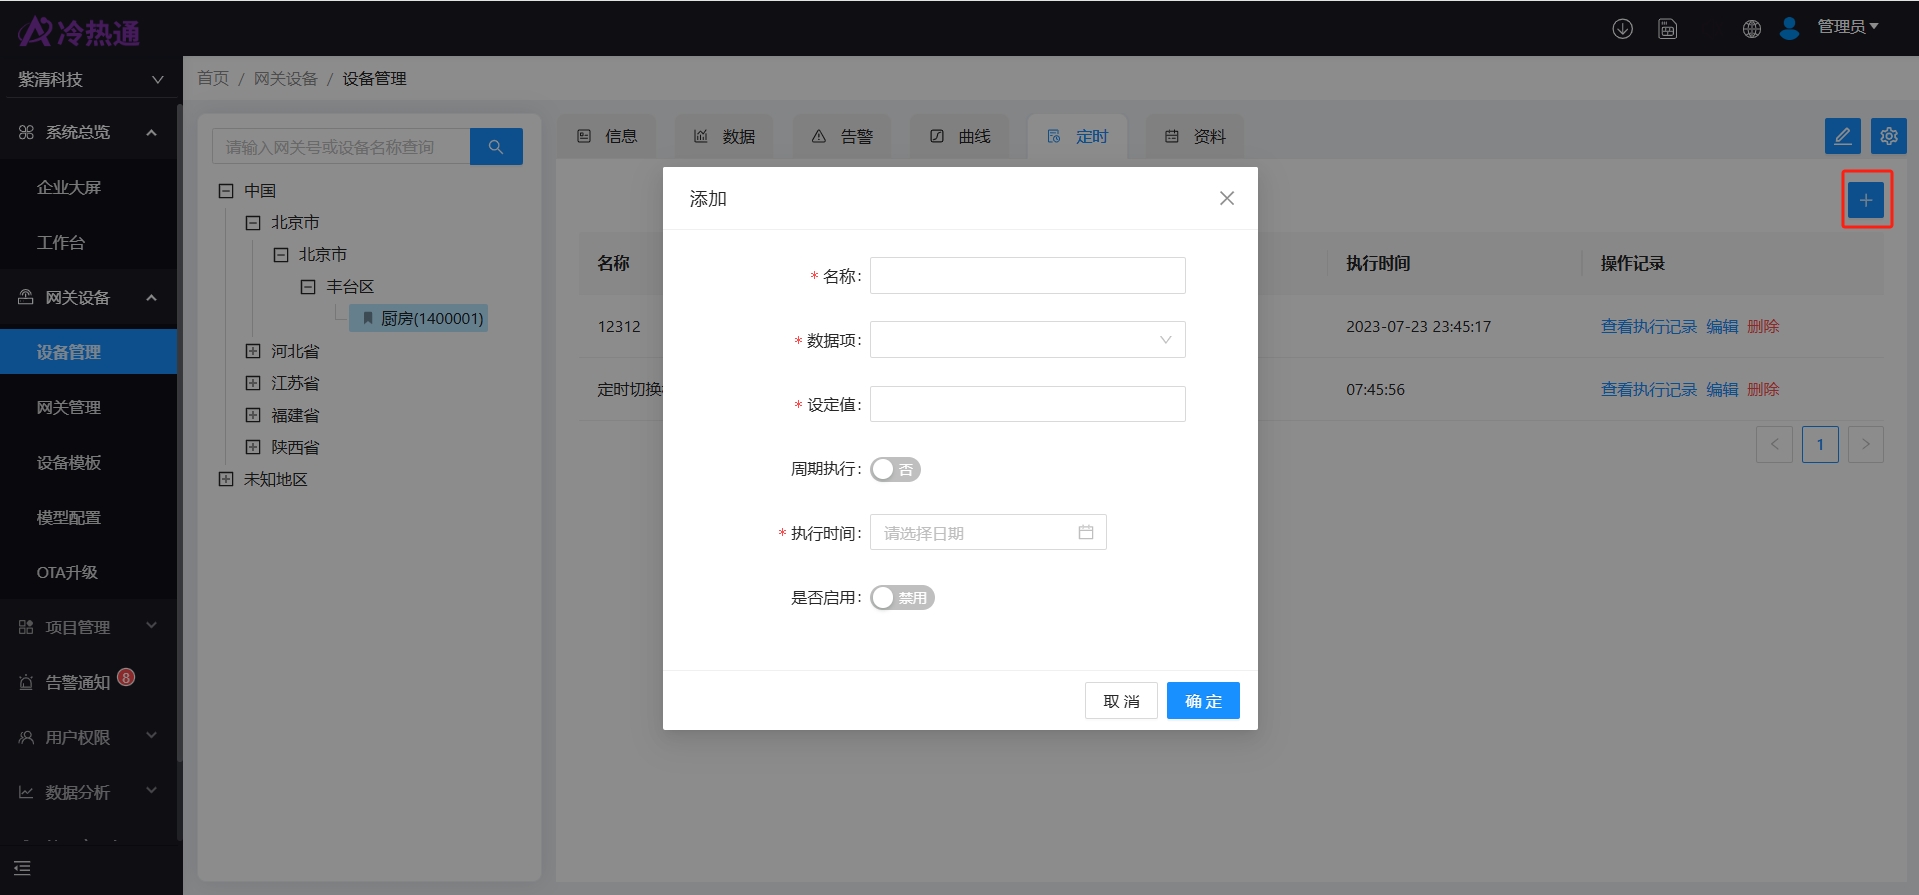This screenshot has height=895, width=1919.
Task: Open the gear settings icon
Action: click(x=1888, y=136)
